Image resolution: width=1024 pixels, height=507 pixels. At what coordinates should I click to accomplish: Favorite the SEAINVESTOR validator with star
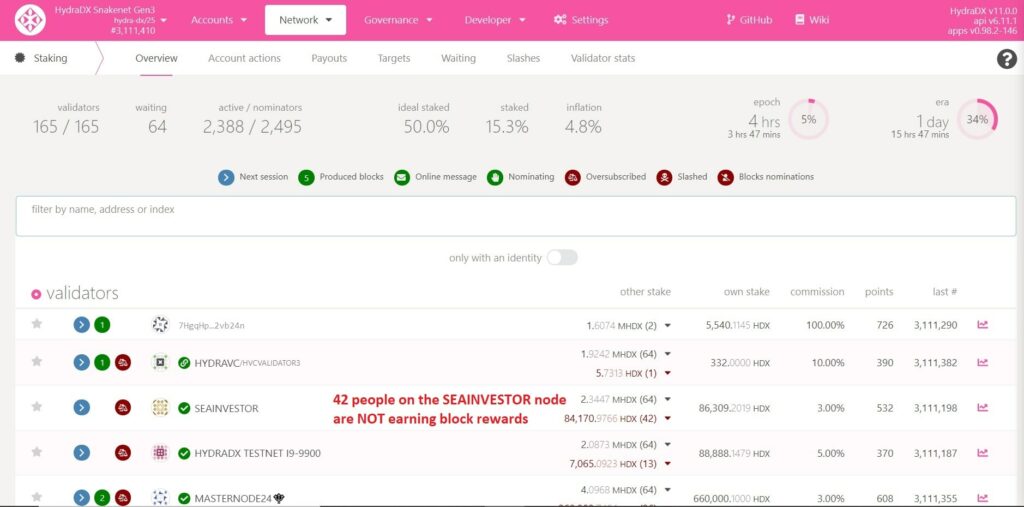(37, 407)
